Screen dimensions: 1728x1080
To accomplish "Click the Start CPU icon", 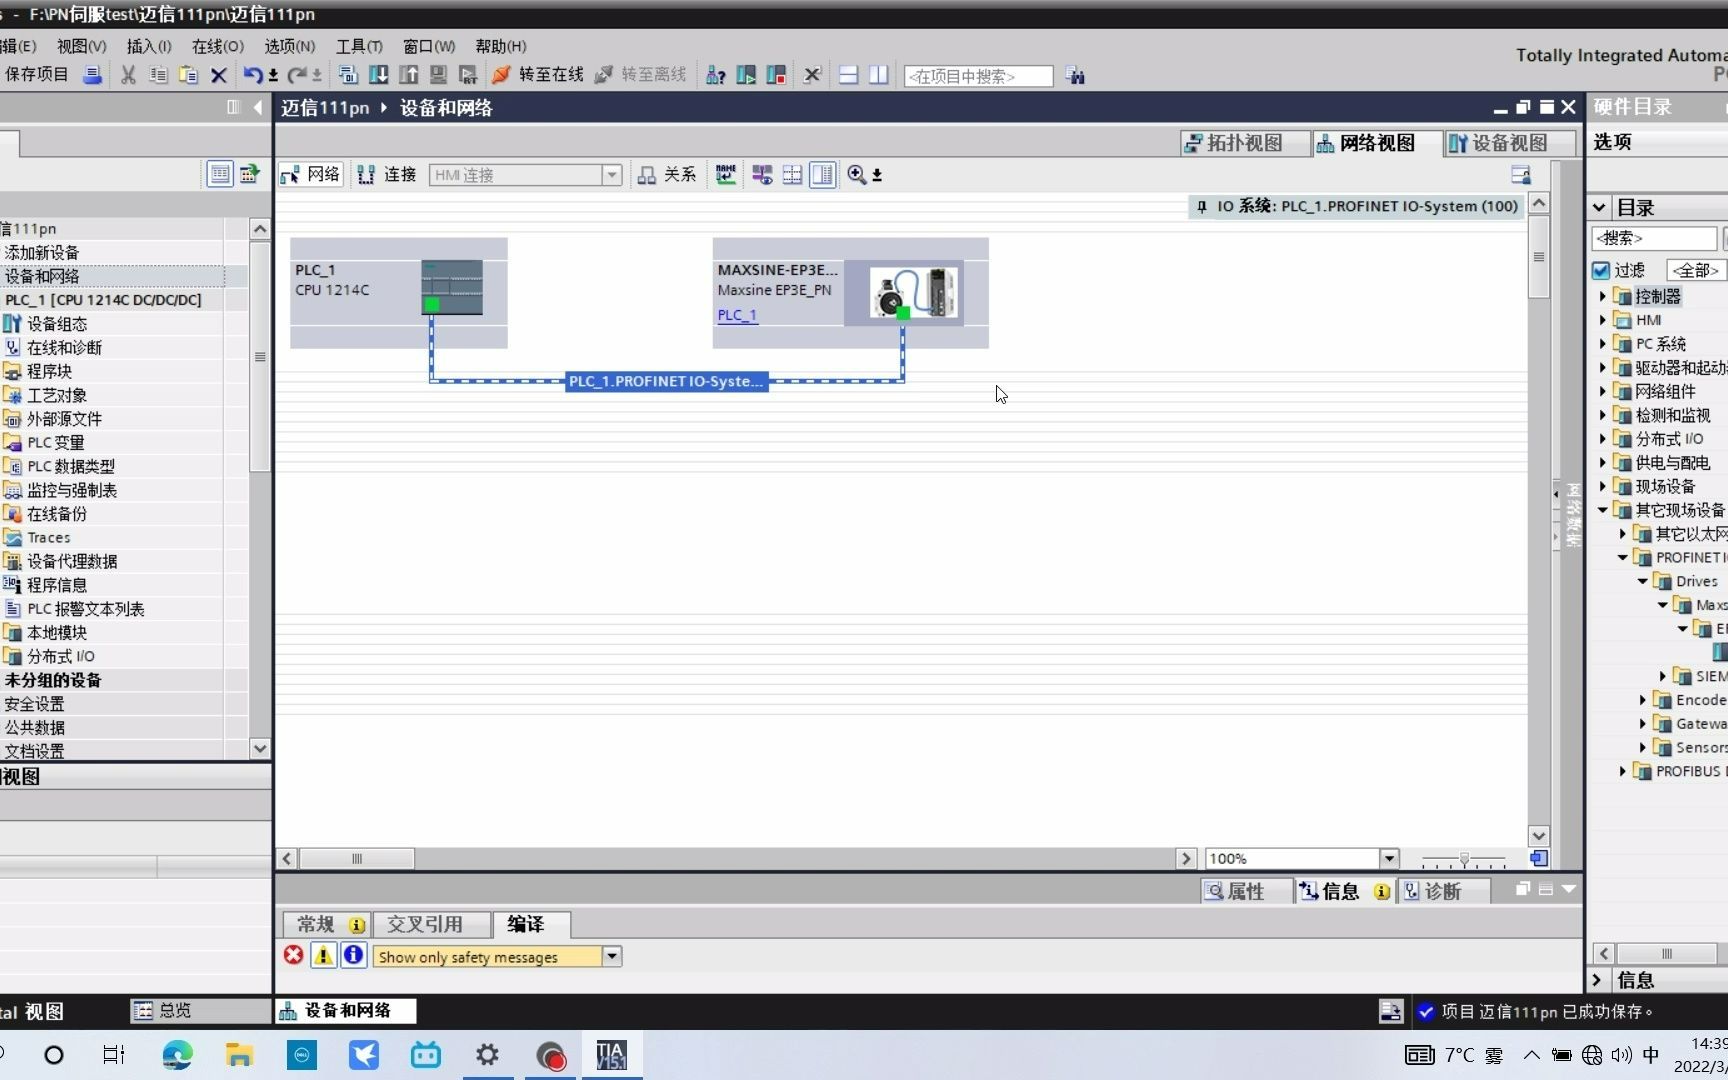I will pyautogui.click(x=746, y=75).
